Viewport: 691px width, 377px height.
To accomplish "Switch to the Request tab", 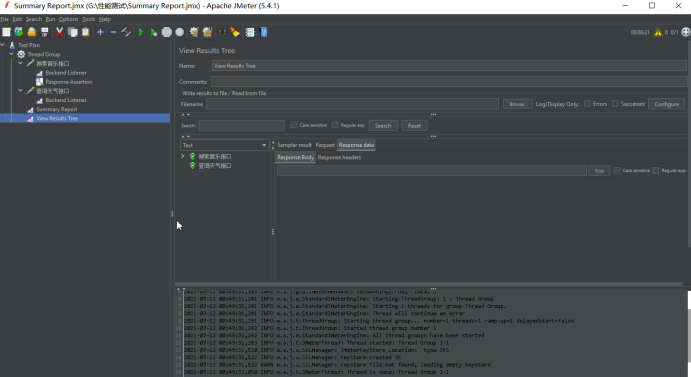I will 325,145.
